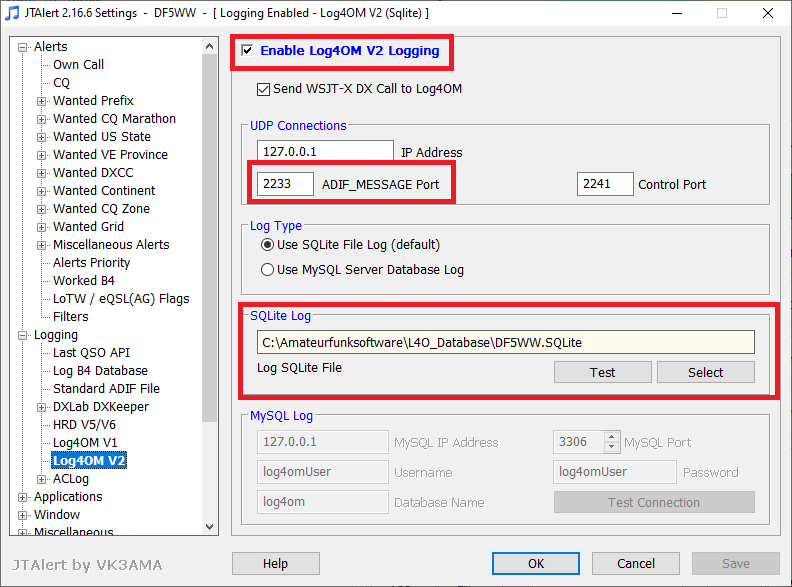Click settings tree scrollbar down arrow
The image size is (792, 587).
210,526
